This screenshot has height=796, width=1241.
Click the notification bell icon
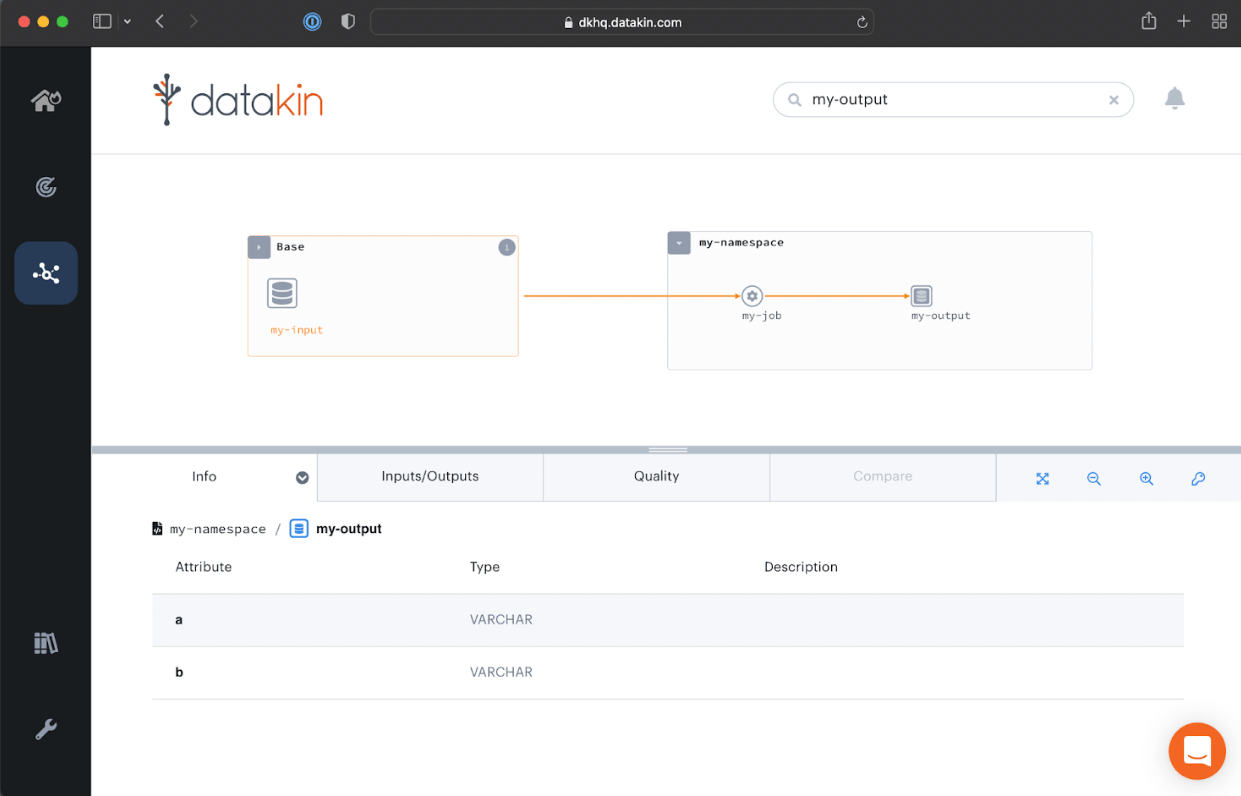tap(1174, 99)
